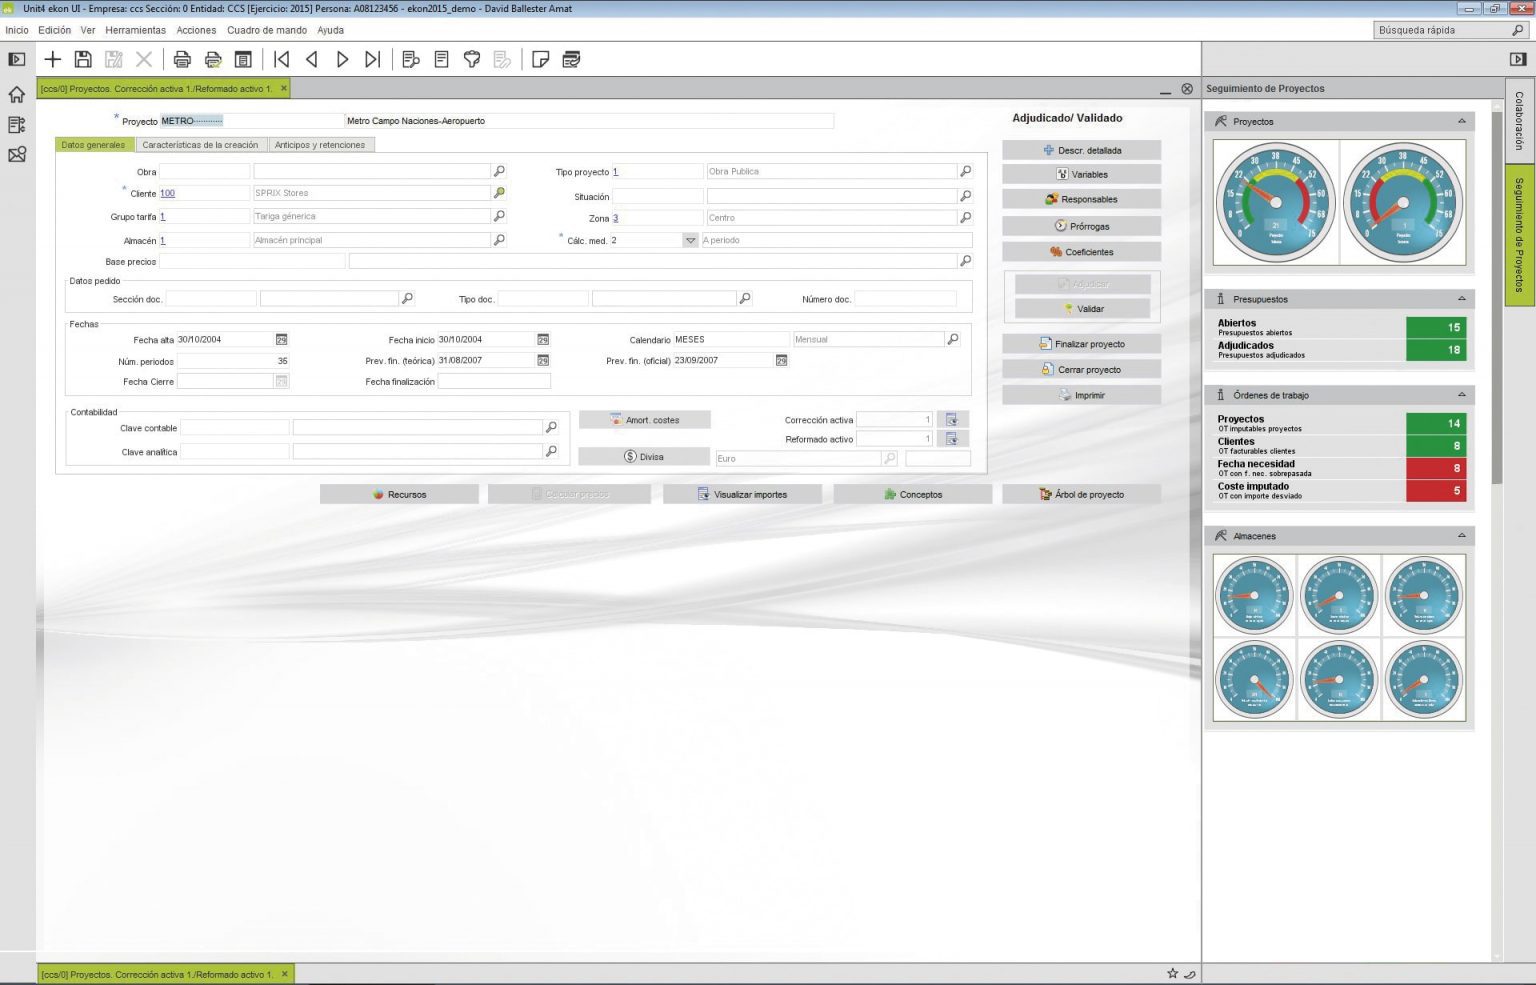1536x985 pixels.
Task: Open the Herramientas menu
Action: [135, 30]
